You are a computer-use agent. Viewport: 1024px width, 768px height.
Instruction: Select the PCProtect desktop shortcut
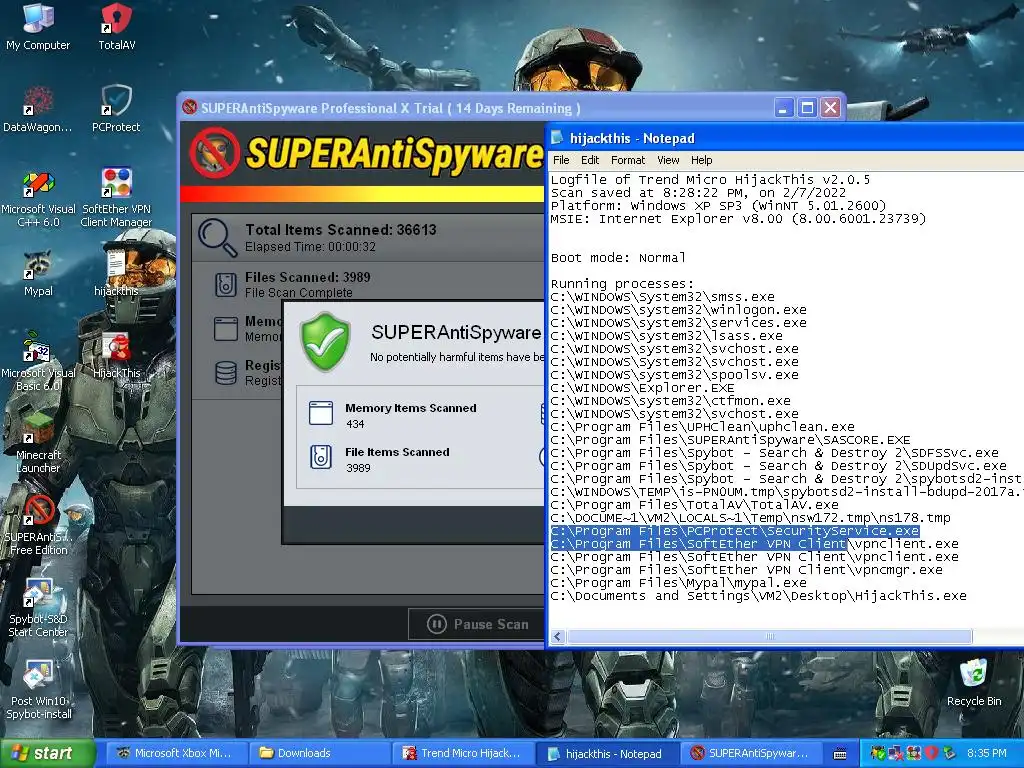116,108
